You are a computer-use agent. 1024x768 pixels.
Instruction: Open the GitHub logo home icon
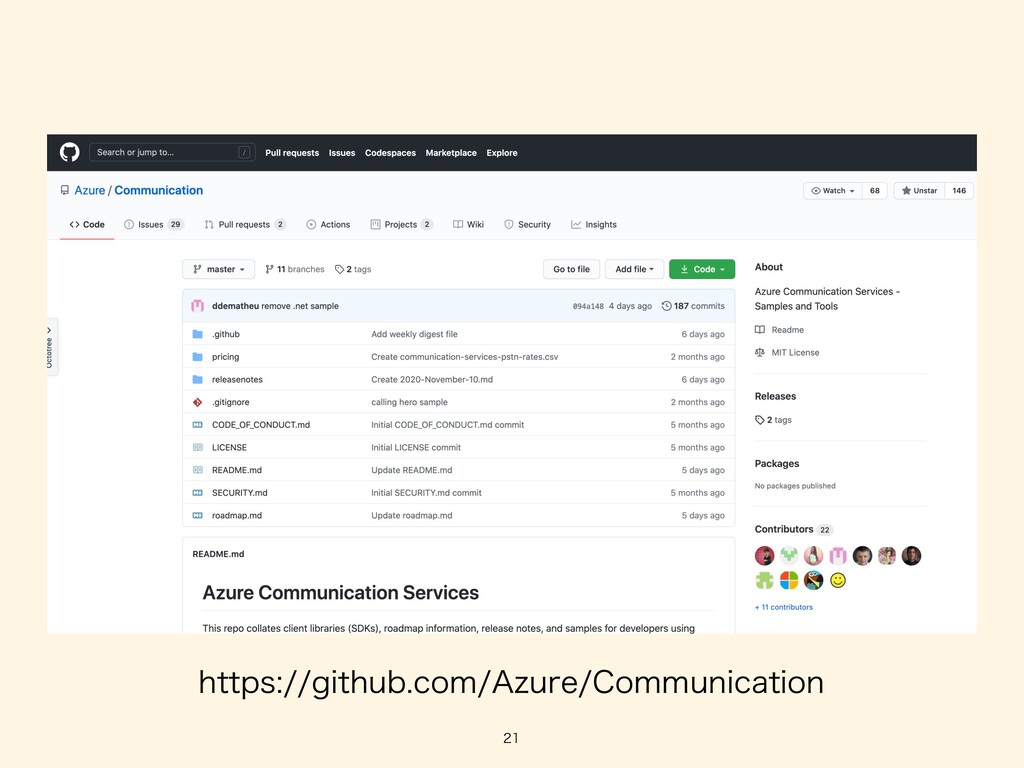click(69, 152)
